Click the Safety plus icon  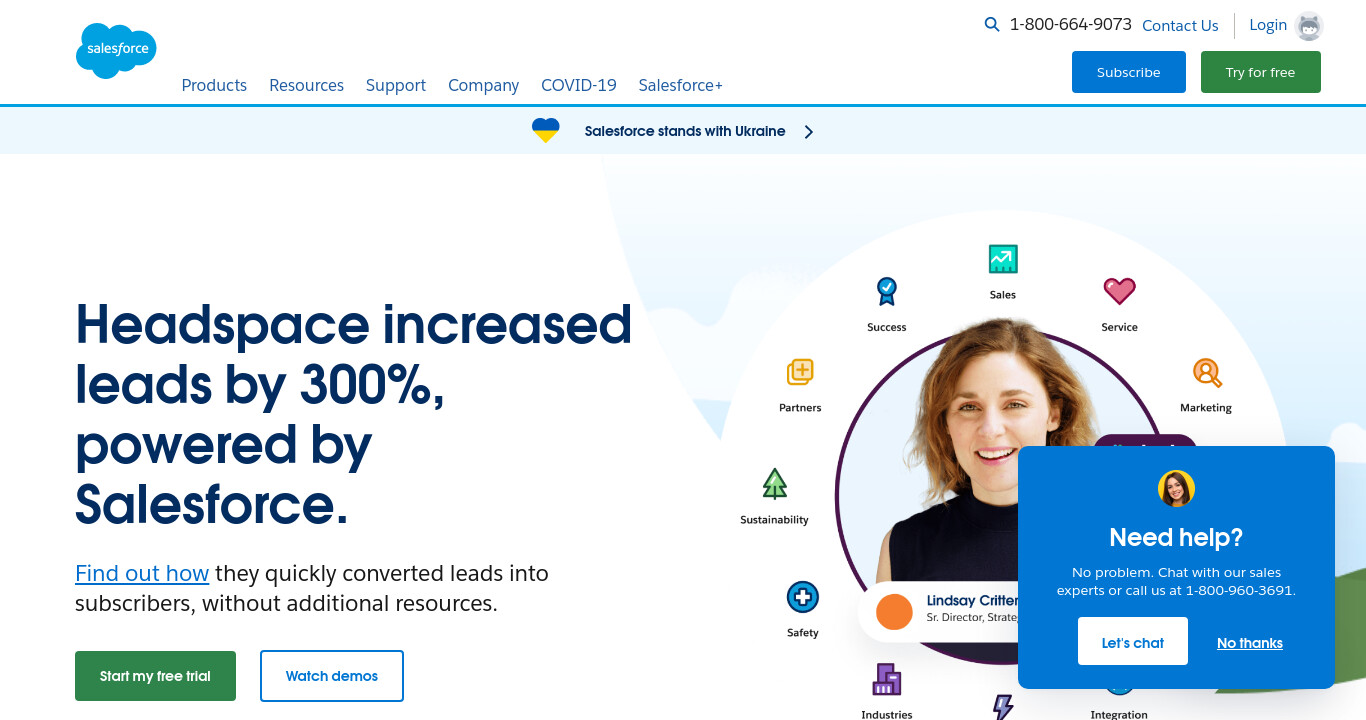click(802, 598)
